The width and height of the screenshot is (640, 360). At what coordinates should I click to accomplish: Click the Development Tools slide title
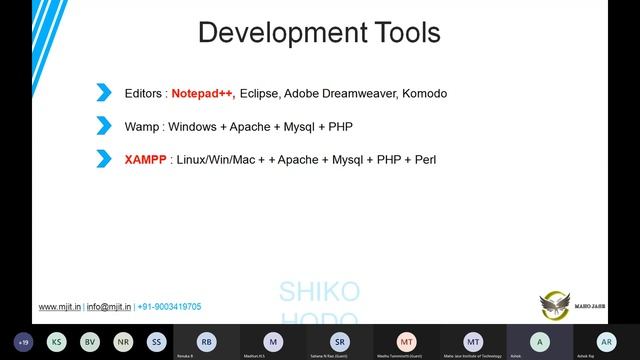[x=319, y=33]
